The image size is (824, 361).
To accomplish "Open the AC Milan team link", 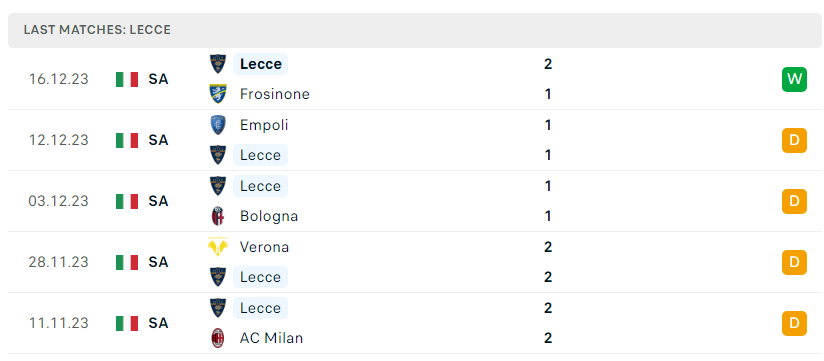I will (271, 338).
